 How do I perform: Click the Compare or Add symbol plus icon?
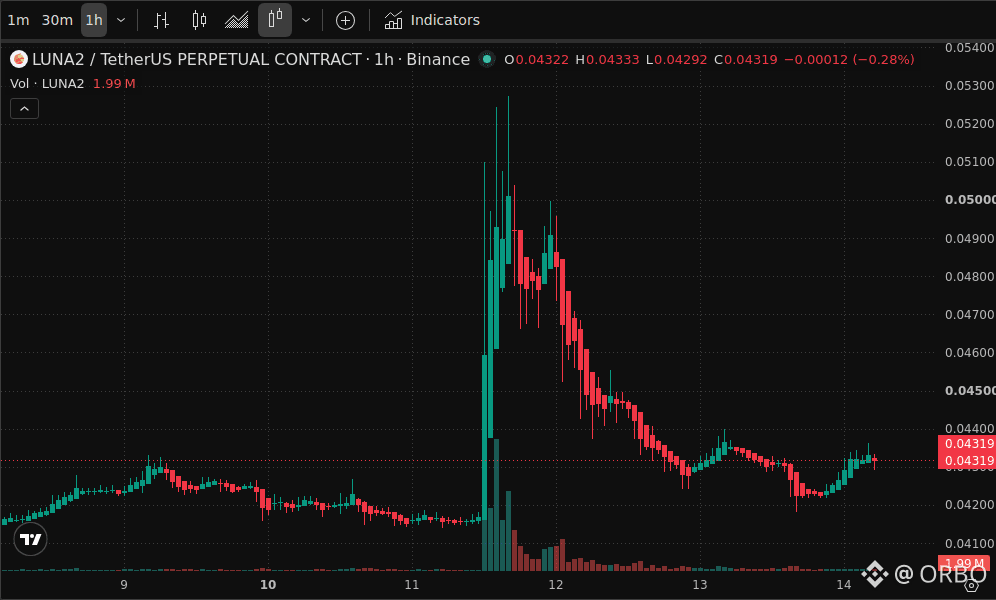345,20
